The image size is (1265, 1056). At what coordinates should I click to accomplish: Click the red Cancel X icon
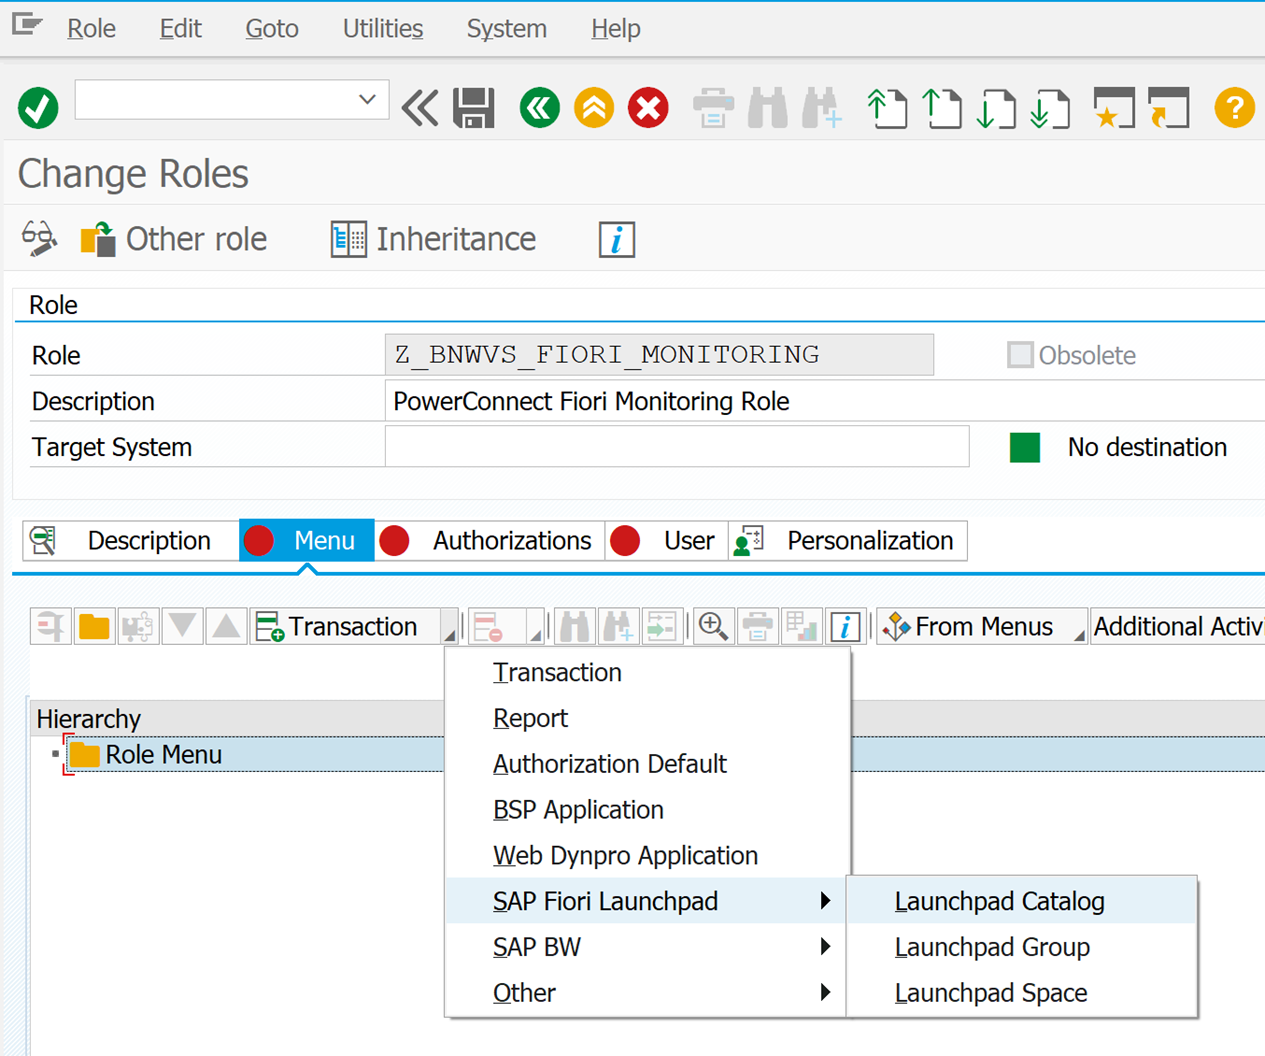click(x=648, y=108)
